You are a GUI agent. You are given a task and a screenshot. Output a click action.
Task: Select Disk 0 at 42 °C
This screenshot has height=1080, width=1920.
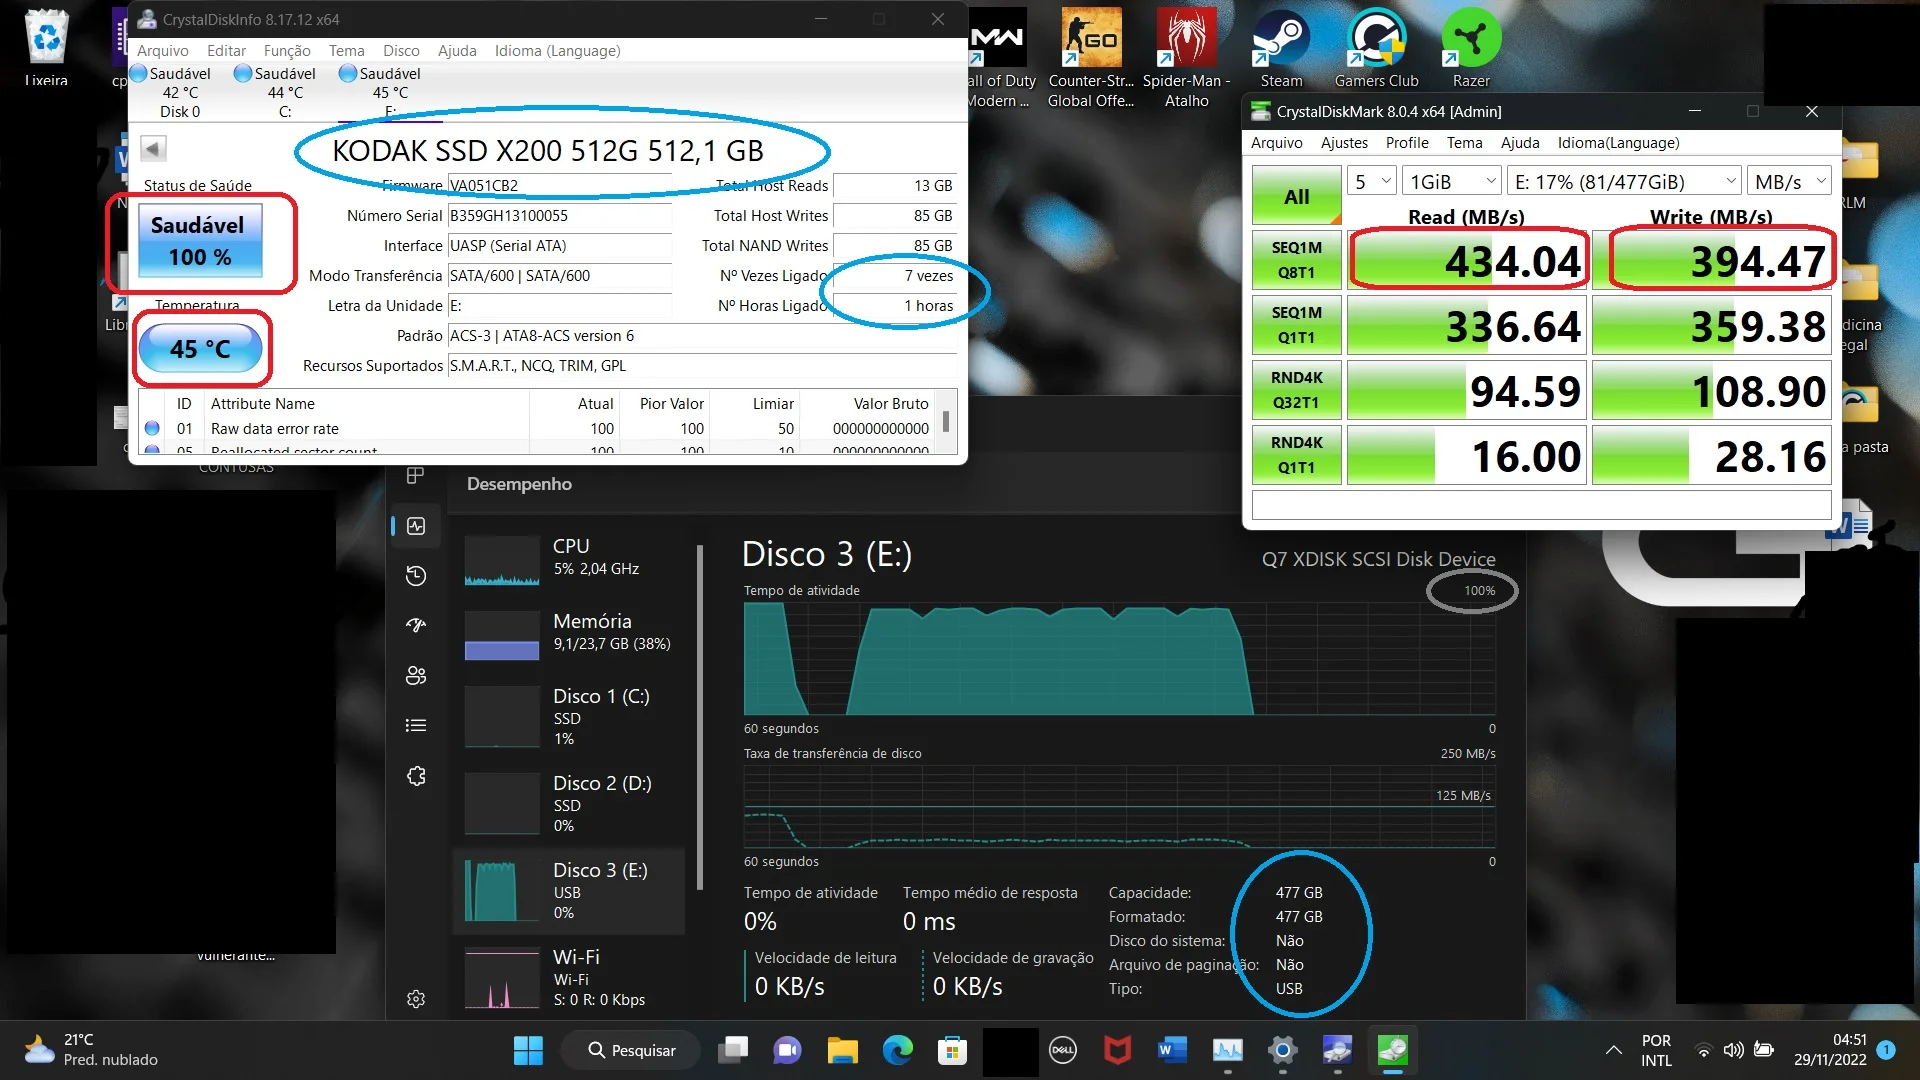click(x=180, y=92)
